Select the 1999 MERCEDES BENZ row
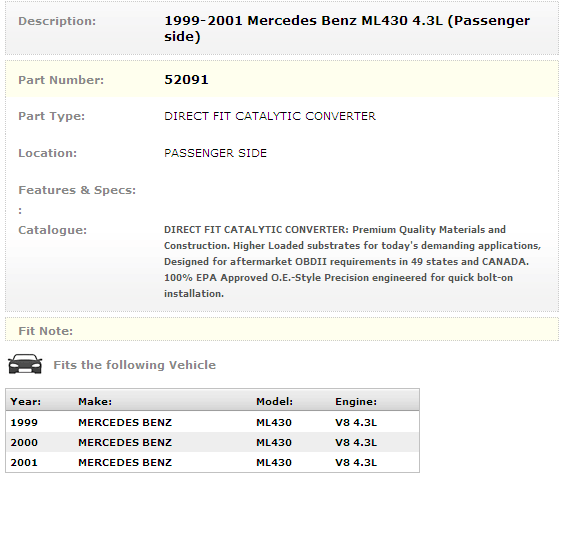570x545 pixels. pos(212,422)
